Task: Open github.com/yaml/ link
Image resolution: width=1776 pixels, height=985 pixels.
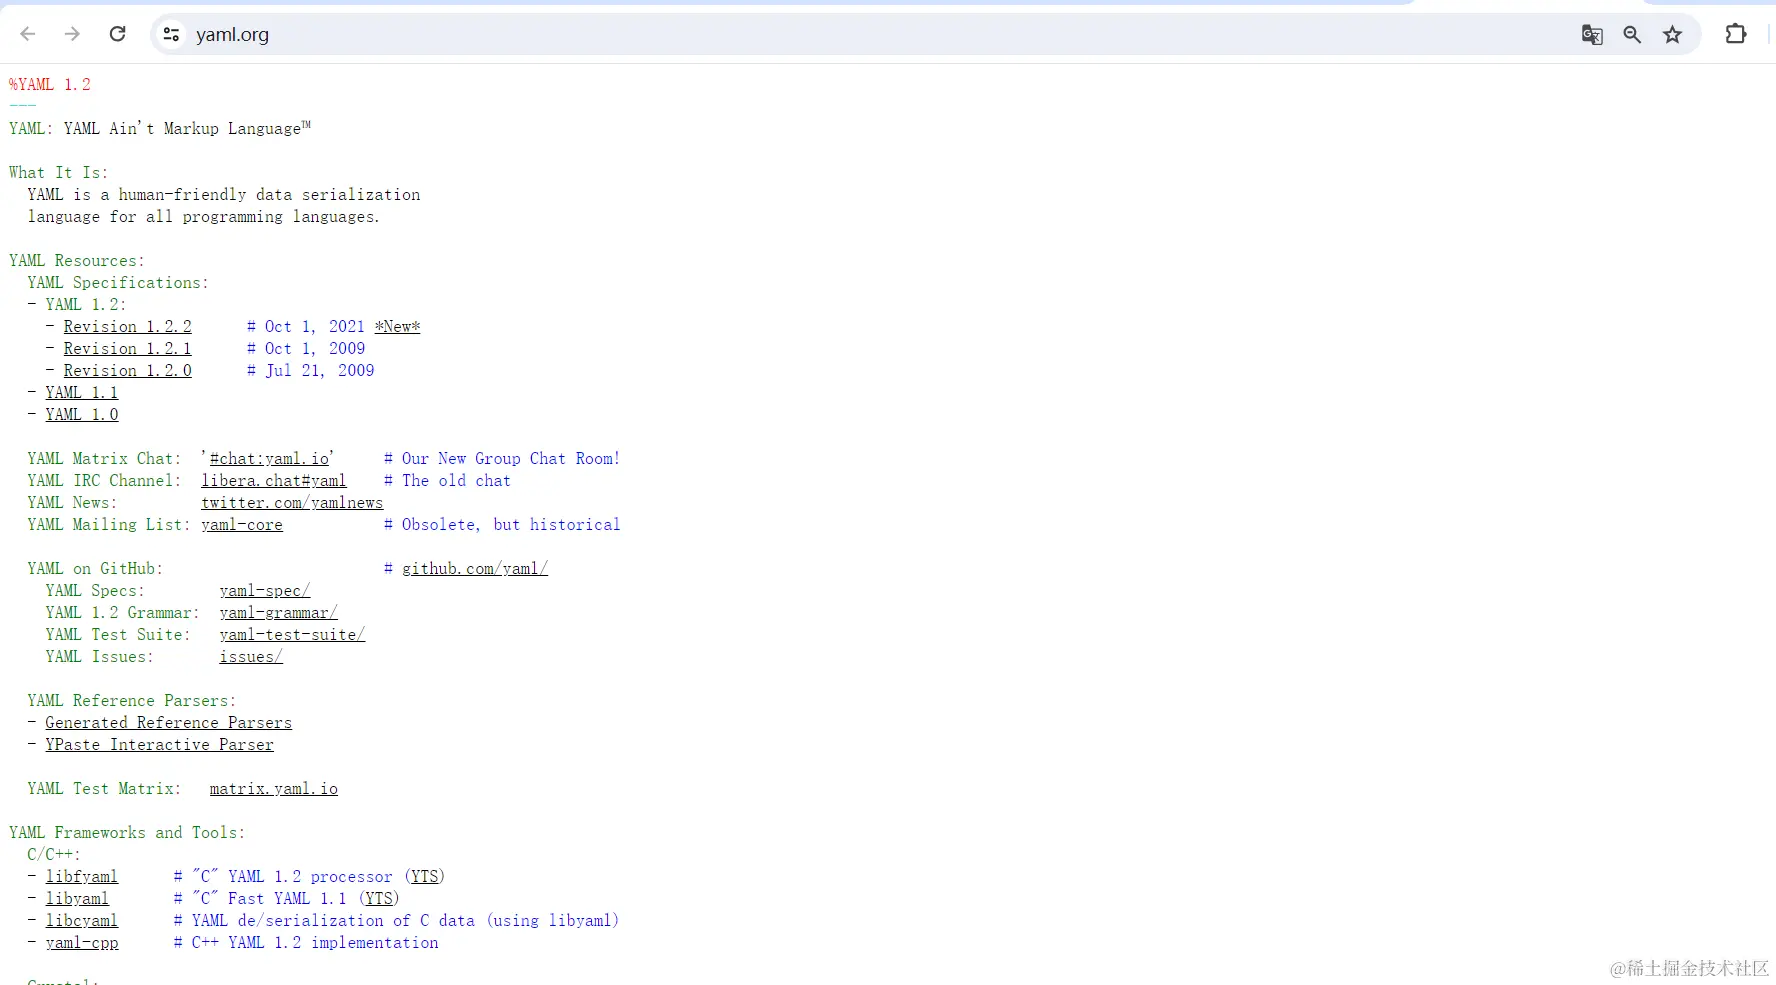Action: [474, 569]
